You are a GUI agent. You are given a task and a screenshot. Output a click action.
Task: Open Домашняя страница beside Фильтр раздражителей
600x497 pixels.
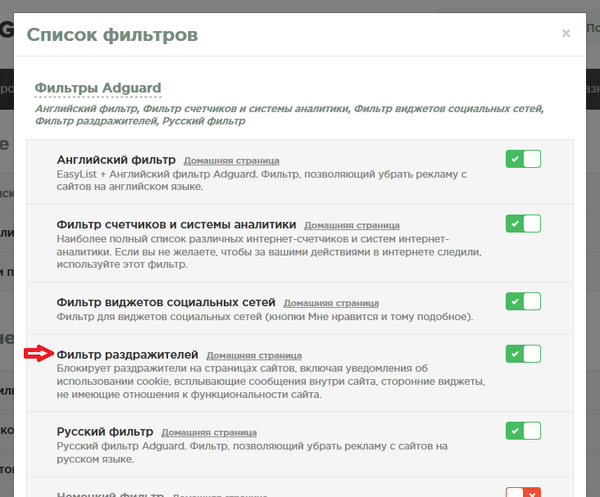click(x=254, y=355)
